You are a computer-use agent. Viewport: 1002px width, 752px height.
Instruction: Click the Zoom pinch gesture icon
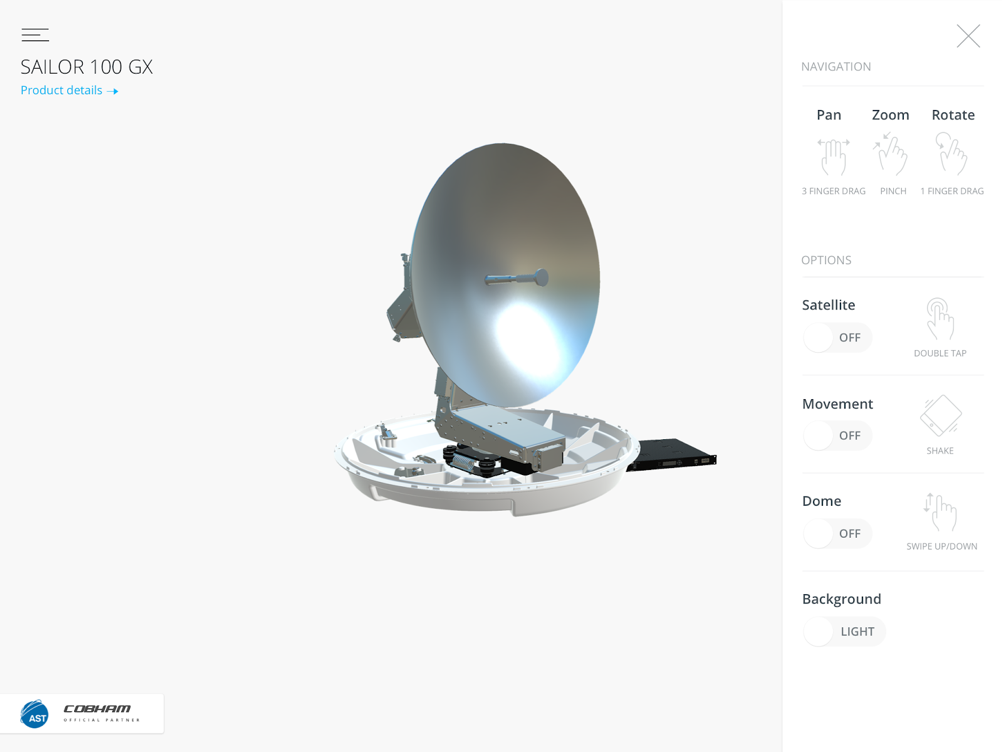(892, 155)
